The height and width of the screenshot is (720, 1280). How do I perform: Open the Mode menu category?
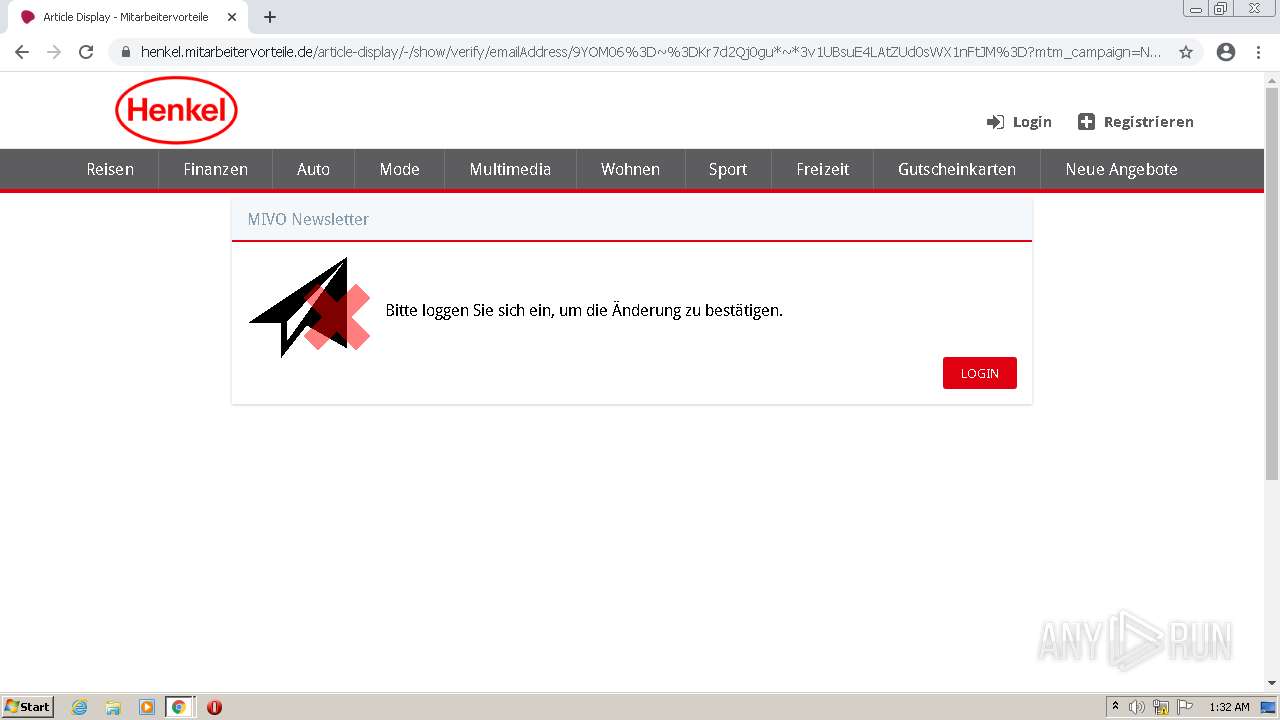(399, 169)
